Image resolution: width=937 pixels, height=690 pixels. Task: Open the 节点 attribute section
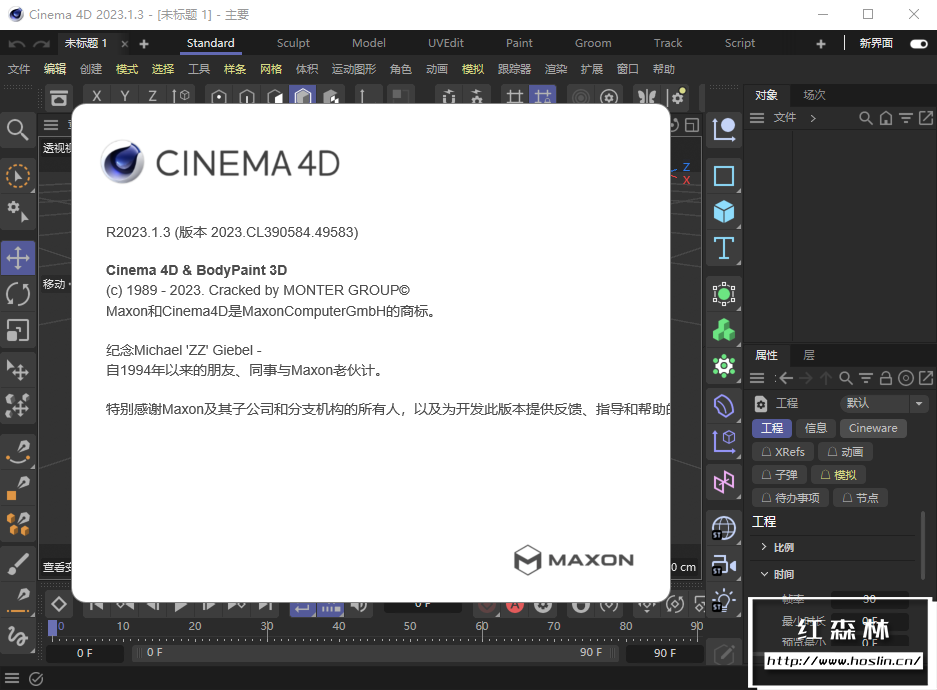(861, 498)
